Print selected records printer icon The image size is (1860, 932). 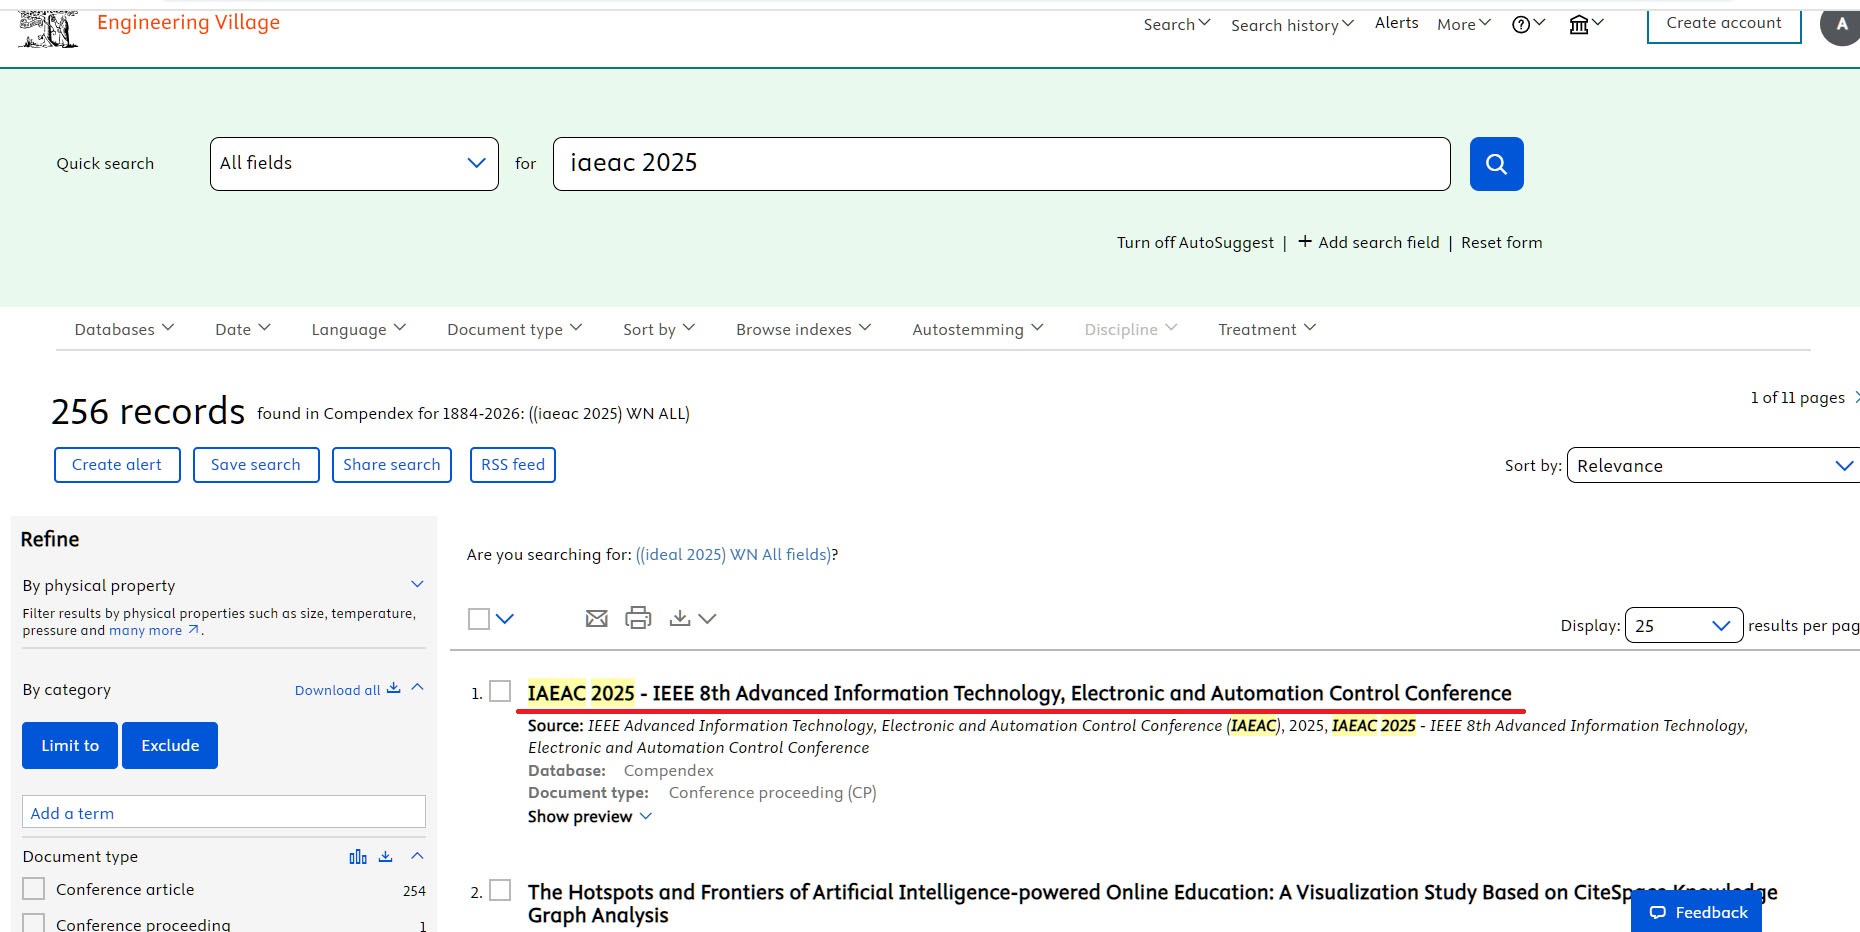point(638,618)
